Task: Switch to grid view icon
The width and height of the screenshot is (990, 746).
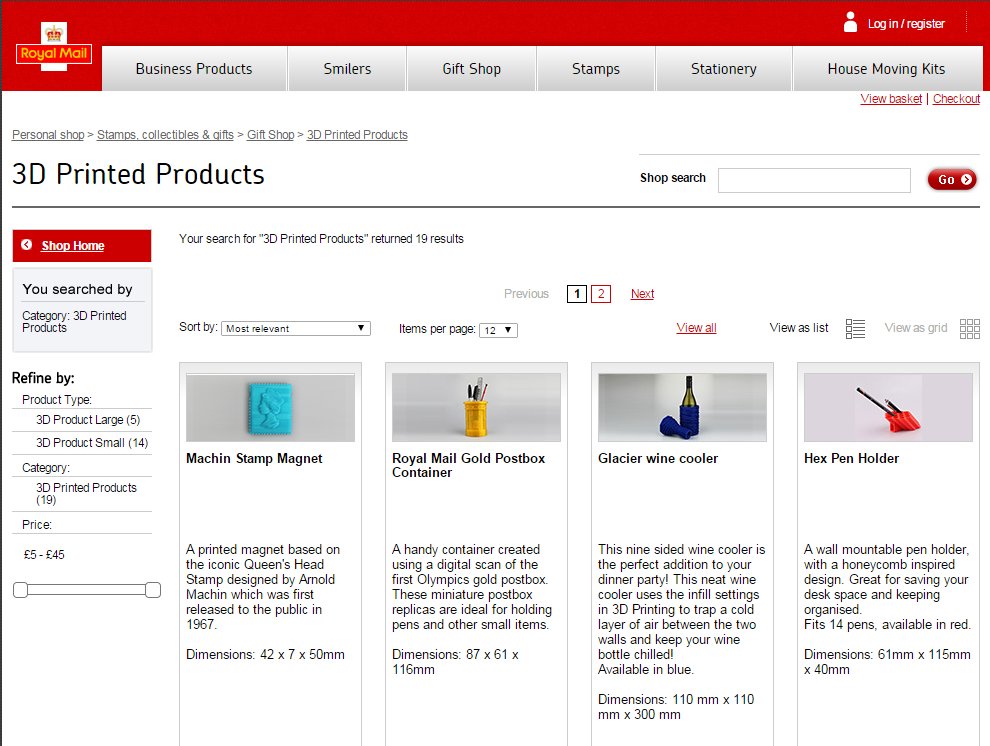Action: point(969,328)
